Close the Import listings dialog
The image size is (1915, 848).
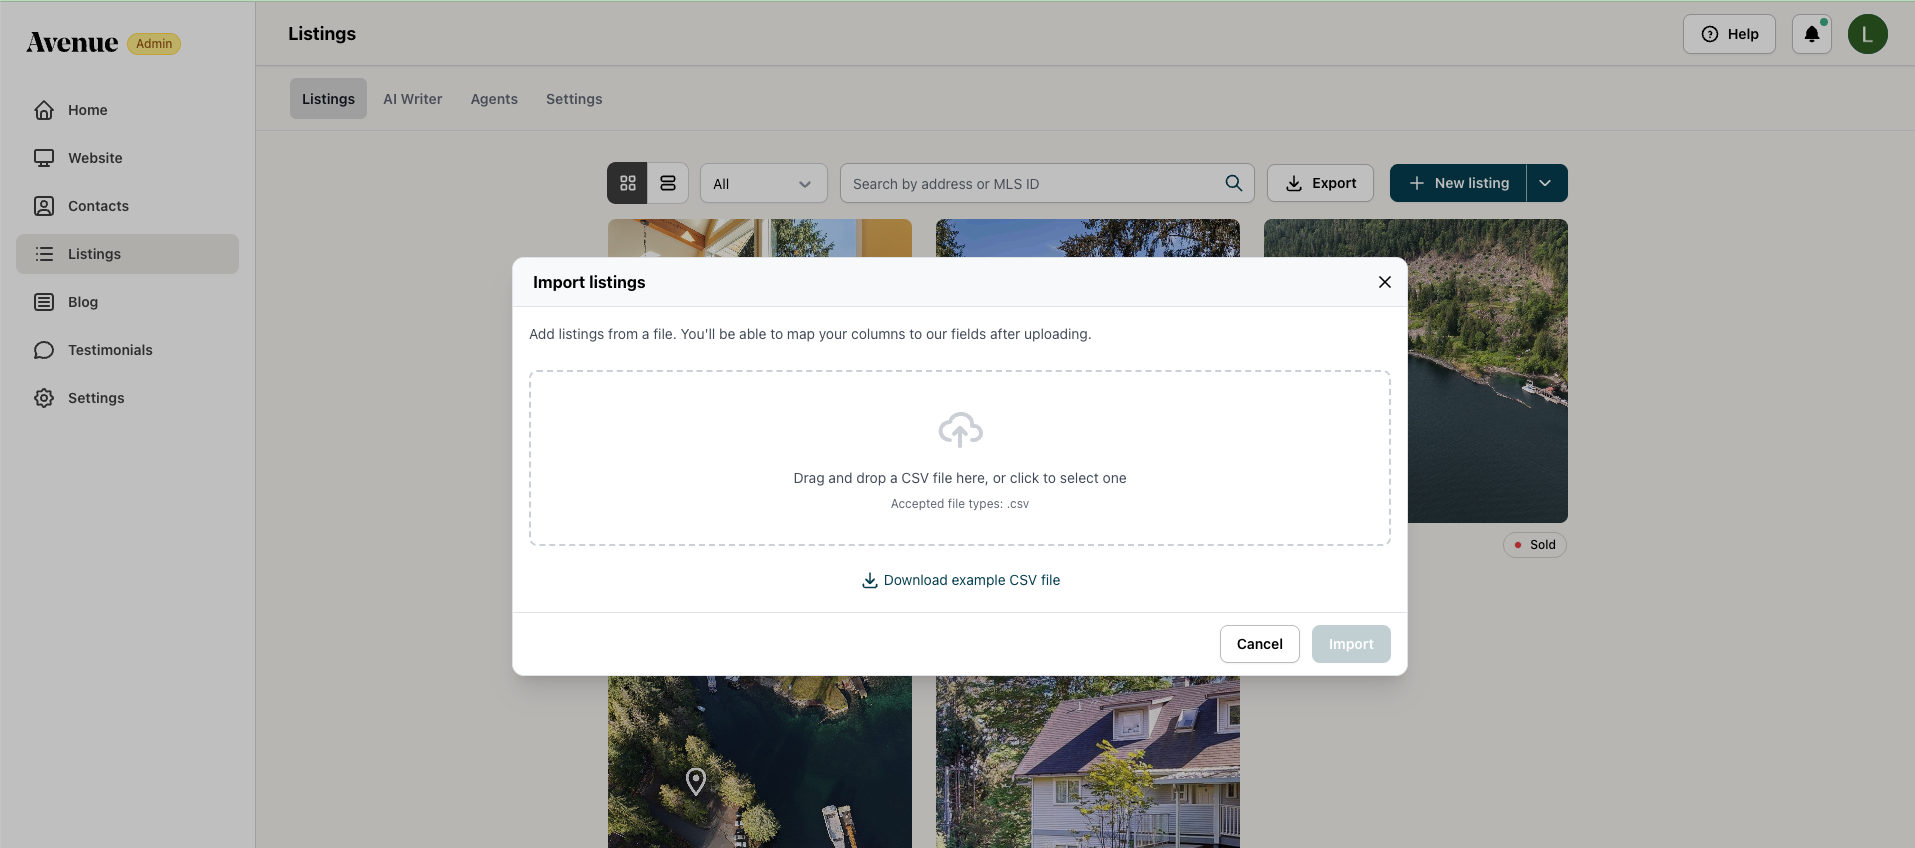(1385, 282)
